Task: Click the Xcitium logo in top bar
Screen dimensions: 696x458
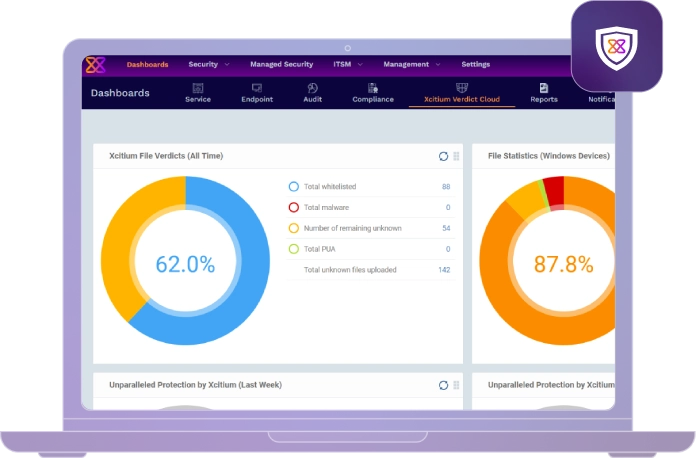Action: pyautogui.click(x=95, y=65)
